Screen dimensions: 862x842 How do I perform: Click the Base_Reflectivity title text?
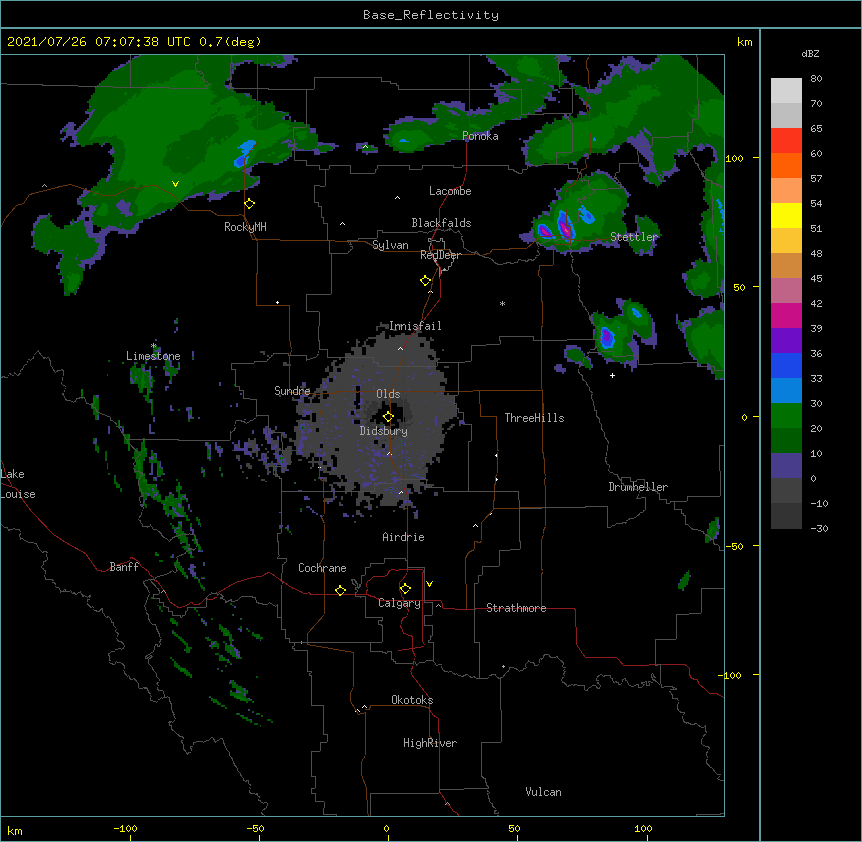coord(430,15)
